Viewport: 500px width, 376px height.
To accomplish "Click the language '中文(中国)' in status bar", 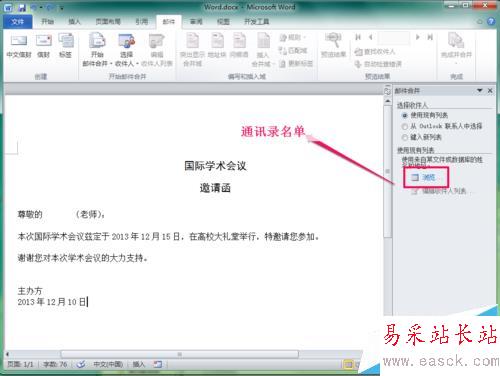I will click(108, 364).
